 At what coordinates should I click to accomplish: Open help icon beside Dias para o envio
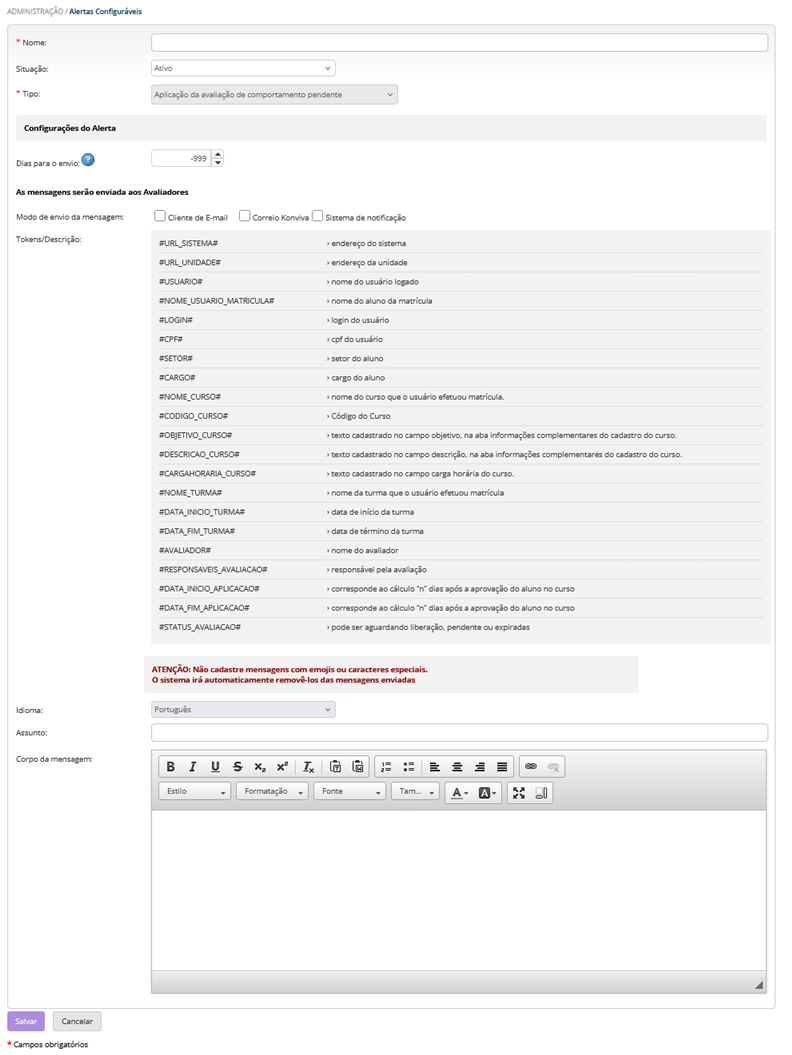click(x=88, y=159)
